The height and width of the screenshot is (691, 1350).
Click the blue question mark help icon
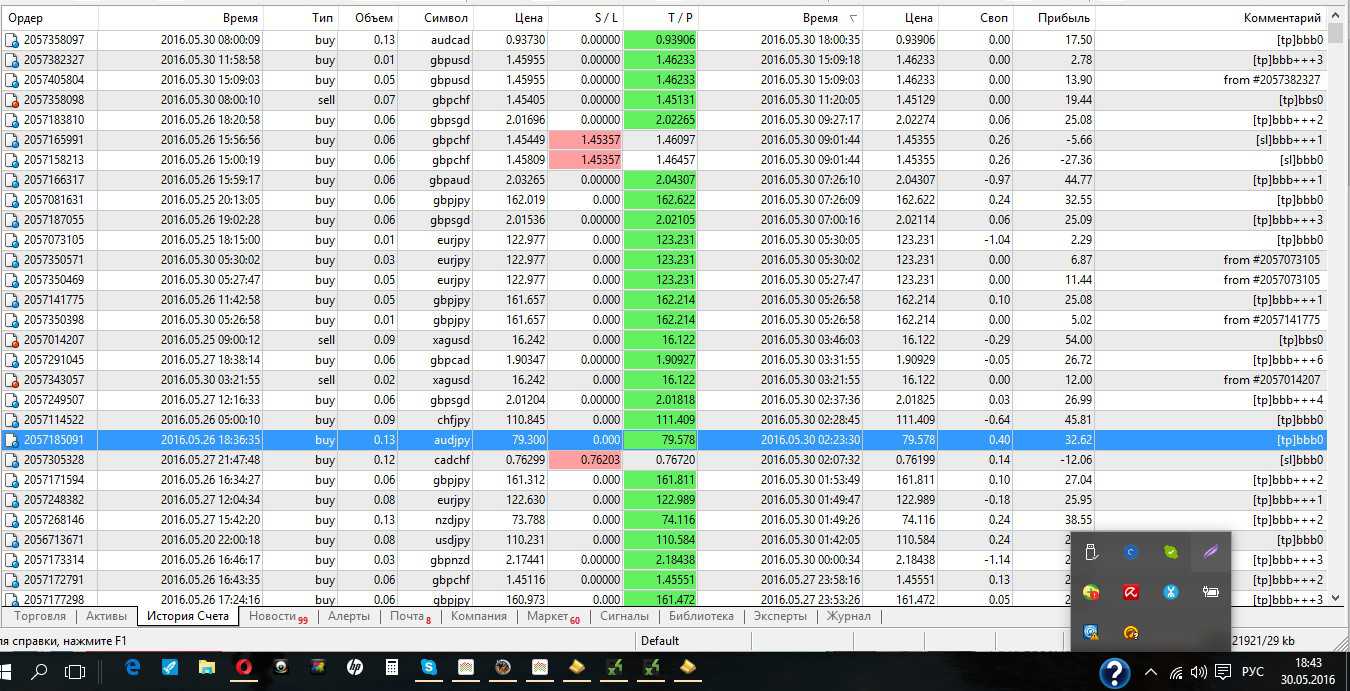click(x=1114, y=673)
